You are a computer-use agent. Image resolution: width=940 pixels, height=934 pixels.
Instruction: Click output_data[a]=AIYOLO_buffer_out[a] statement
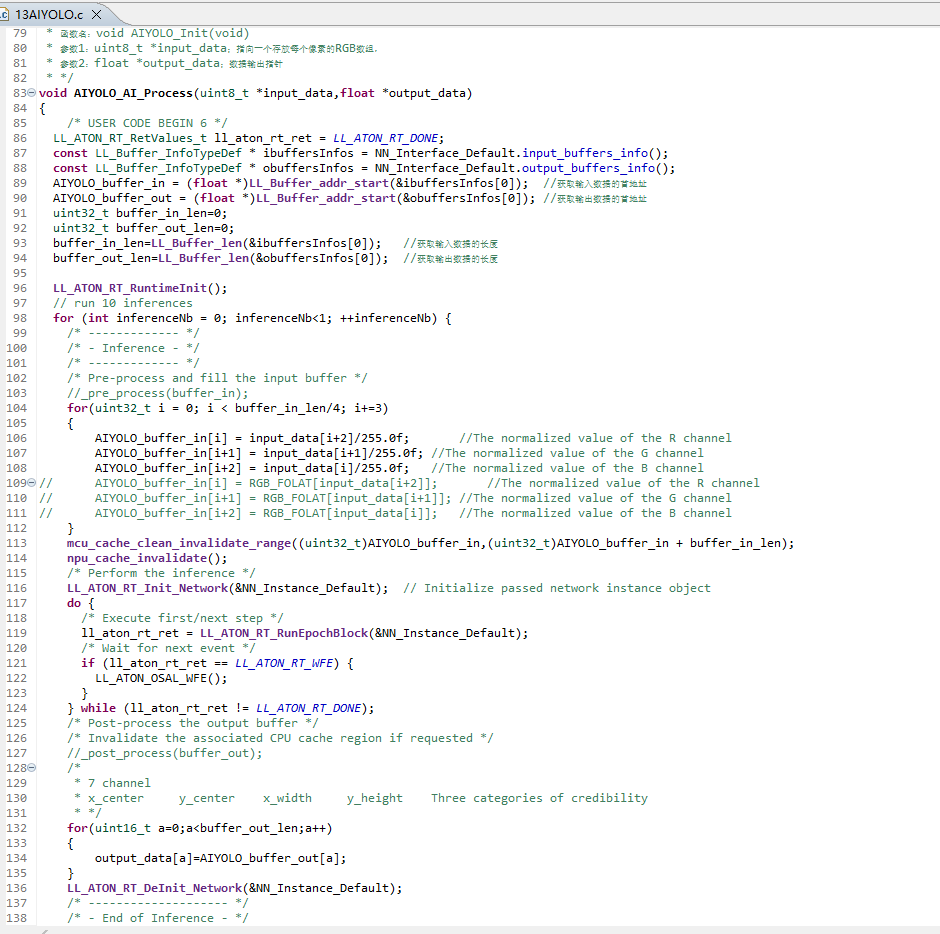click(221, 858)
